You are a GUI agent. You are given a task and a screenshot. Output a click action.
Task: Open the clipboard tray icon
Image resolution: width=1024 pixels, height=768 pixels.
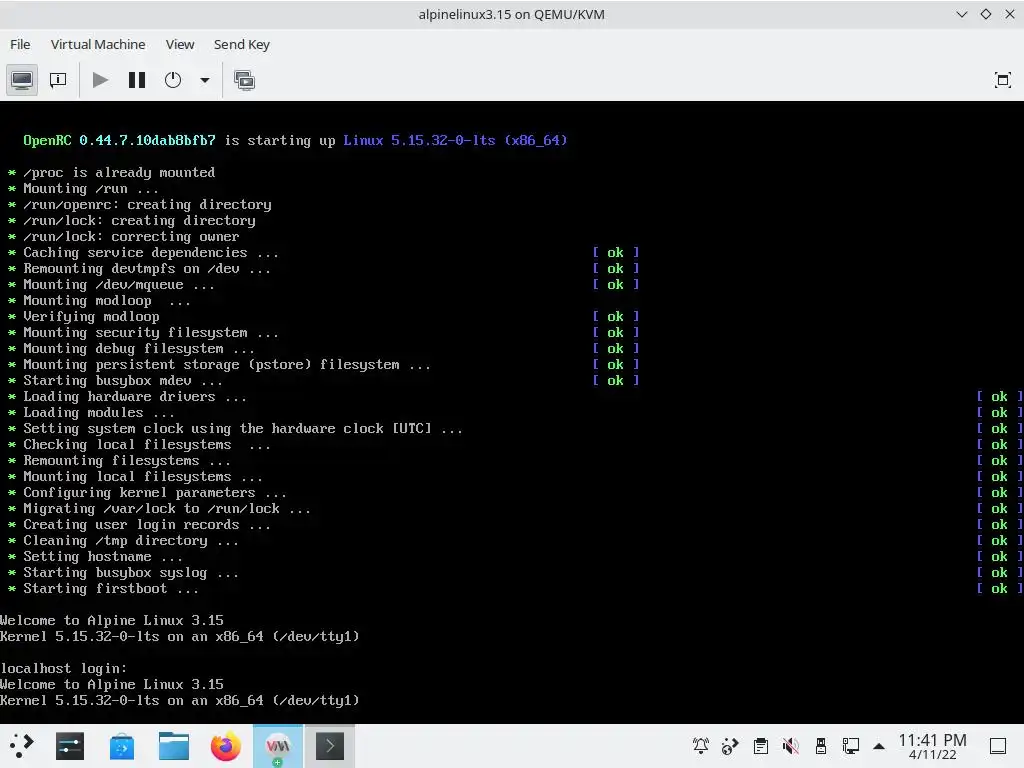tap(760, 746)
